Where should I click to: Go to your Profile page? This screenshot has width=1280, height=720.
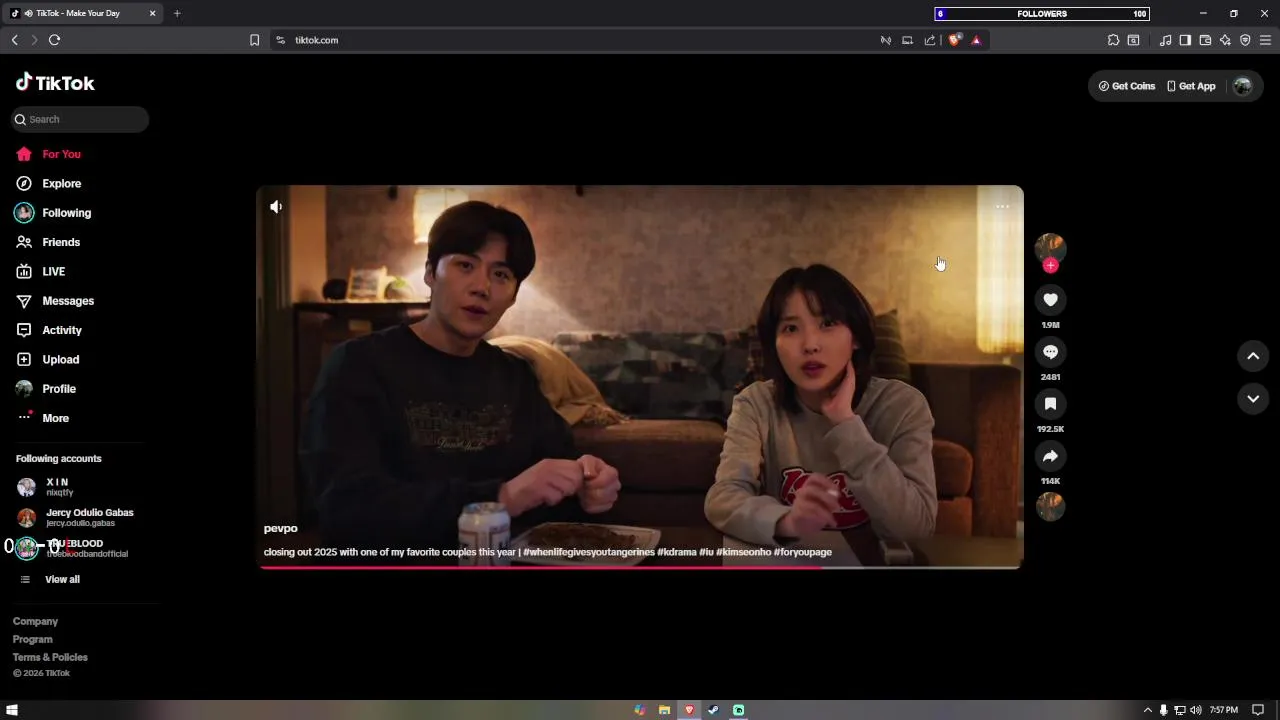(x=46, y=389)
